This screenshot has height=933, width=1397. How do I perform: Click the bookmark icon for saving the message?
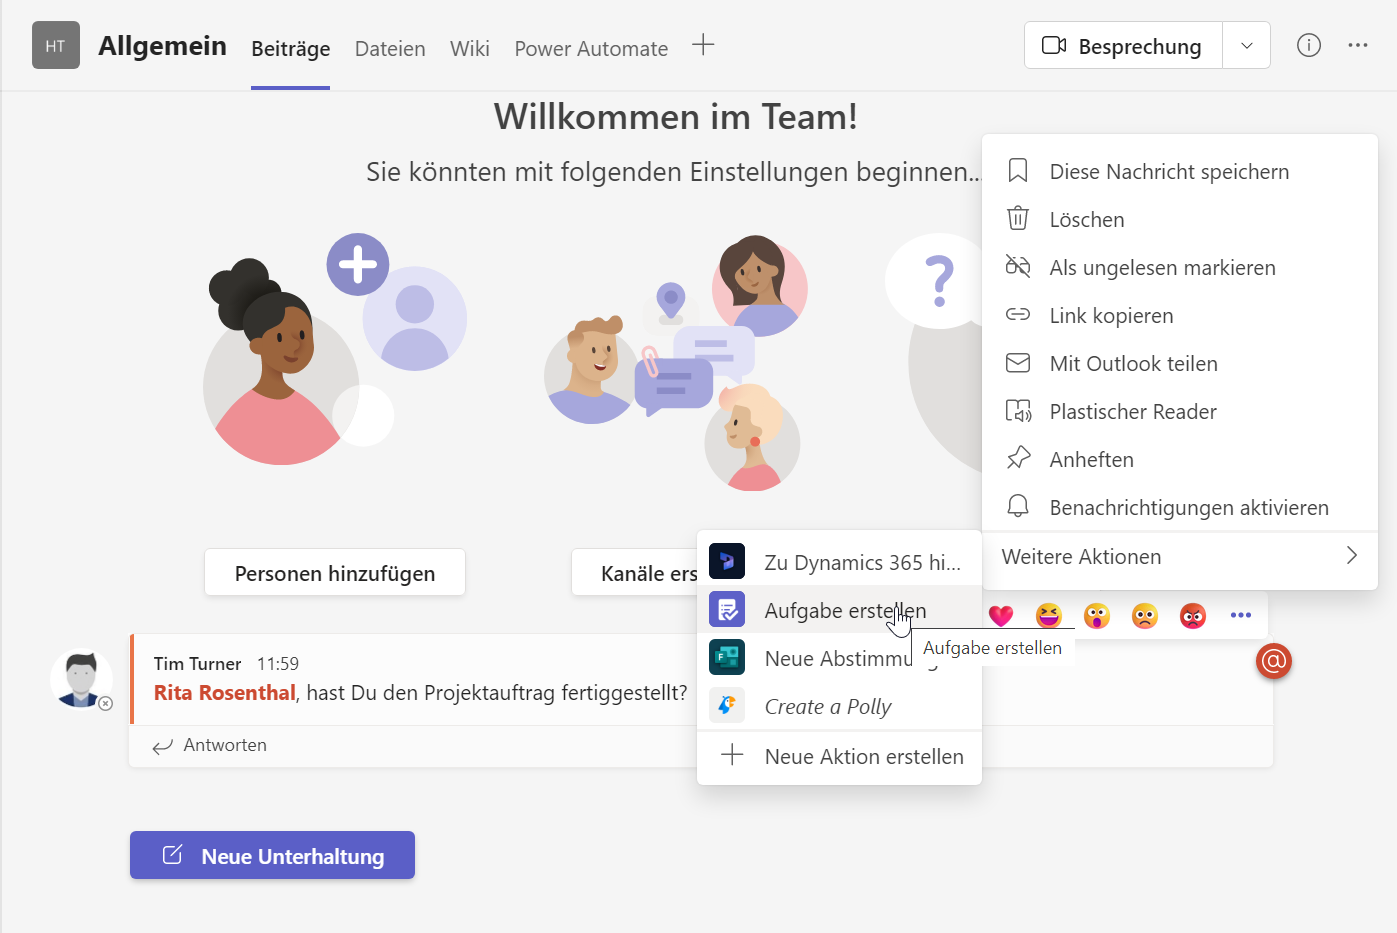pos(1018,171)
